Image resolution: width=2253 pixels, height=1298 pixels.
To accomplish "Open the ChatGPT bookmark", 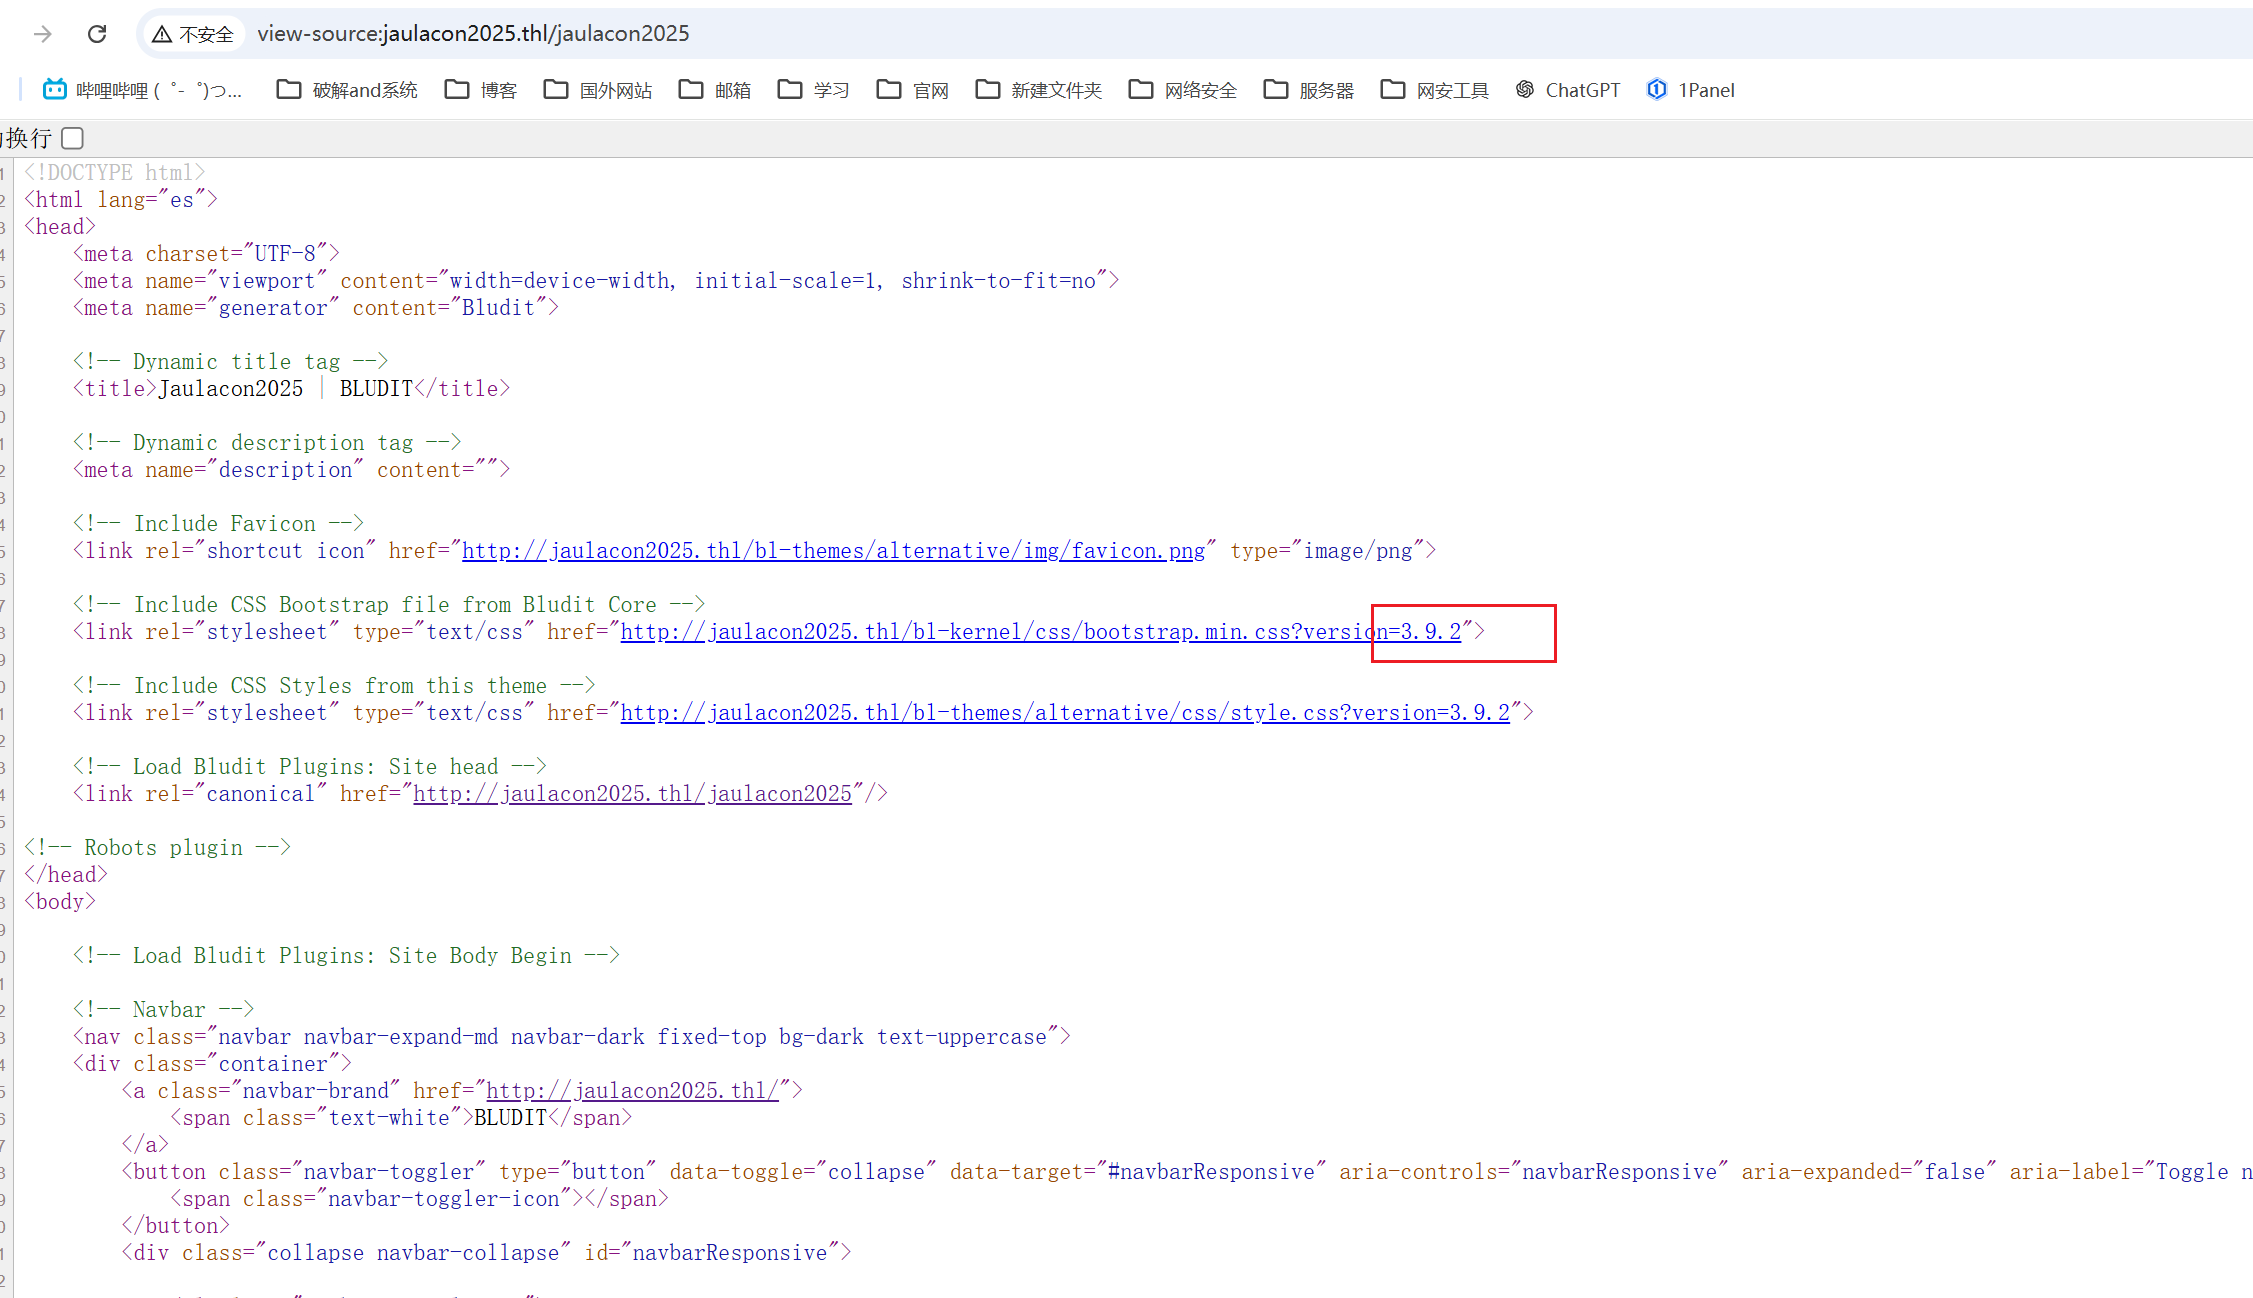I will tap(1568, 90).
